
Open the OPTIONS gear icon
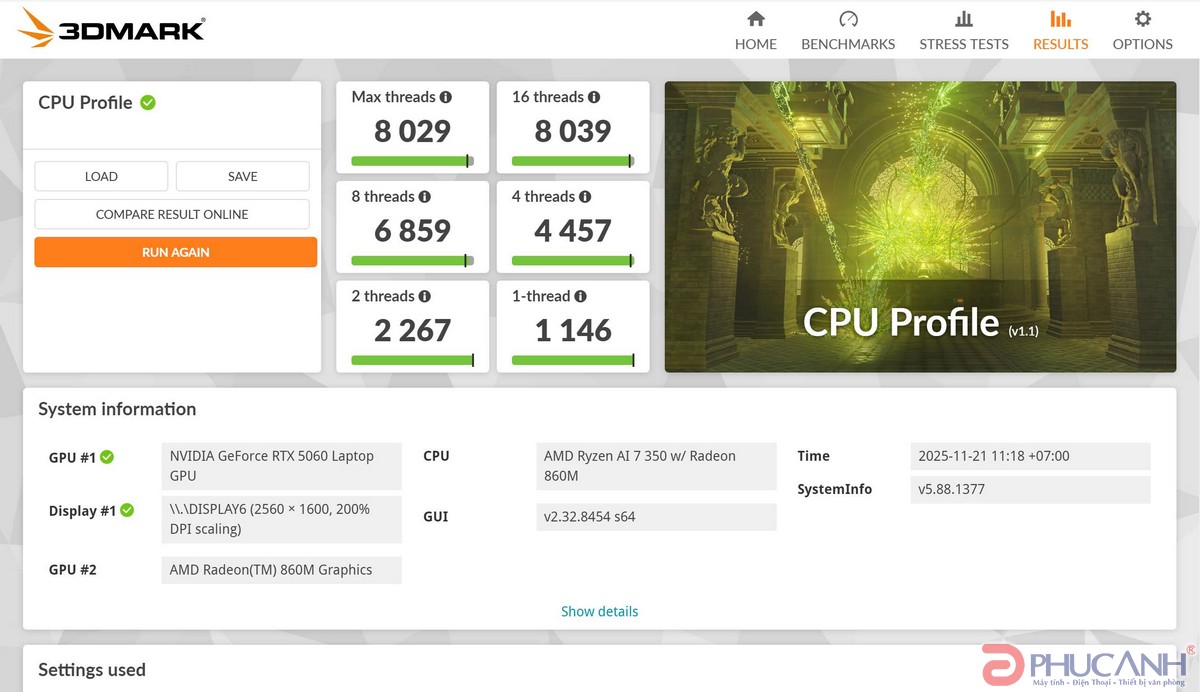[1141, 18]
